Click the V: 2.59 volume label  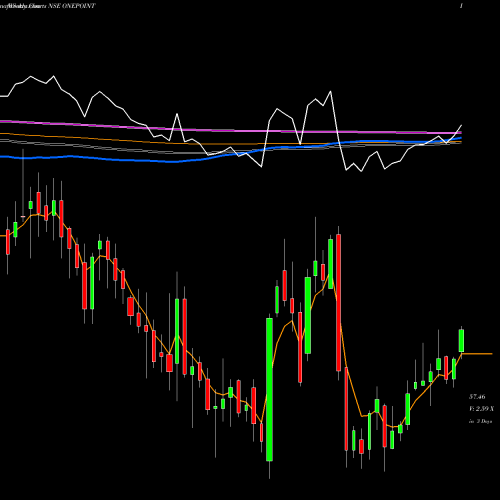(x=482, y=409)
